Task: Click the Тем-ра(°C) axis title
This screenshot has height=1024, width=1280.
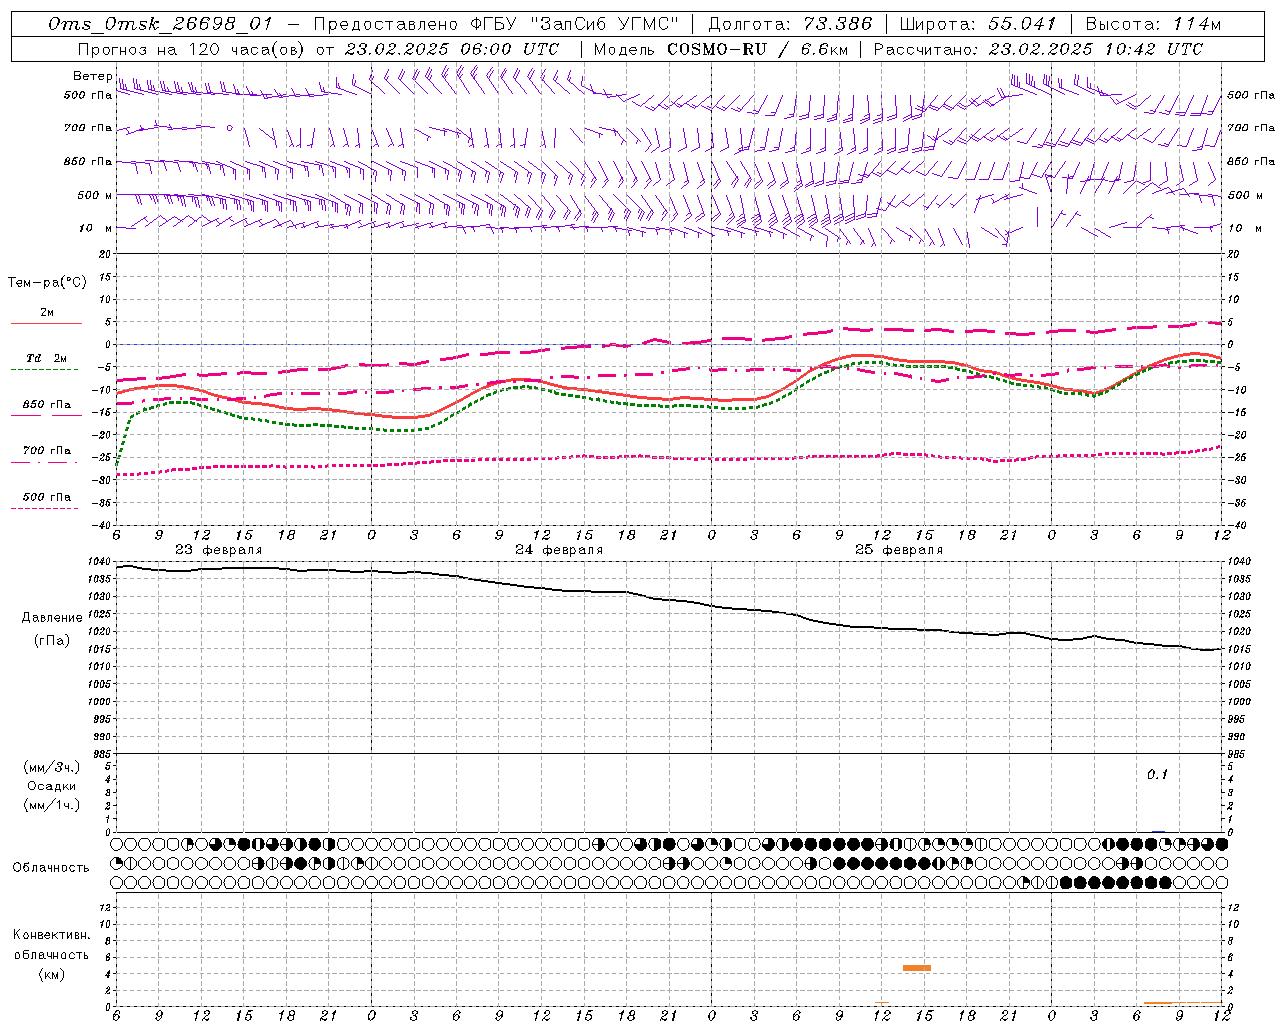Action: [47, 283]
